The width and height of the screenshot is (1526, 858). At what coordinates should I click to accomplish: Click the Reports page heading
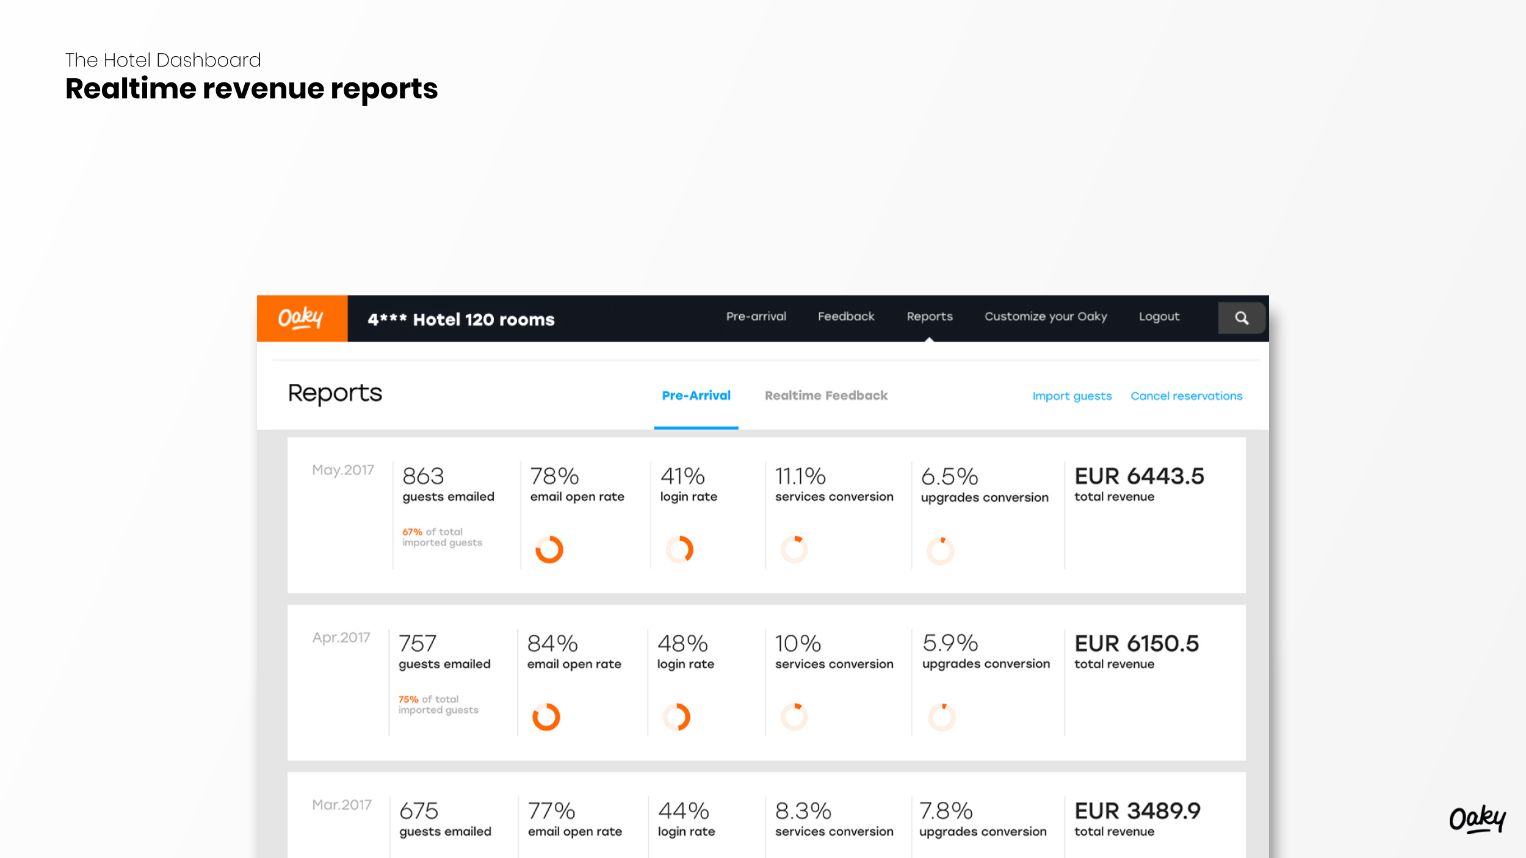coord(335,394)
